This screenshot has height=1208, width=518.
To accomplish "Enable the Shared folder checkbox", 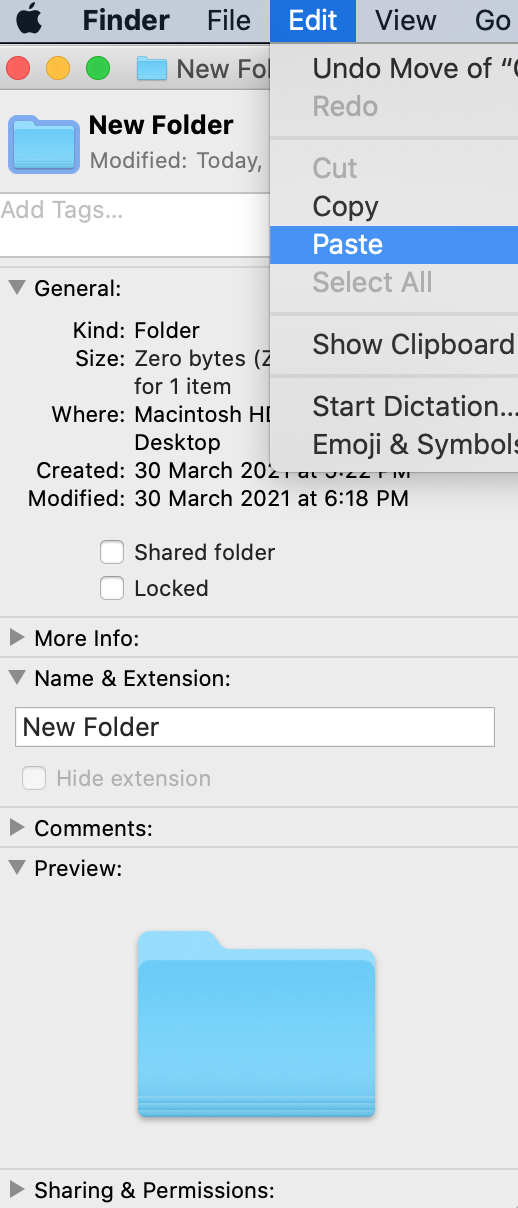I will pos(112,552).
